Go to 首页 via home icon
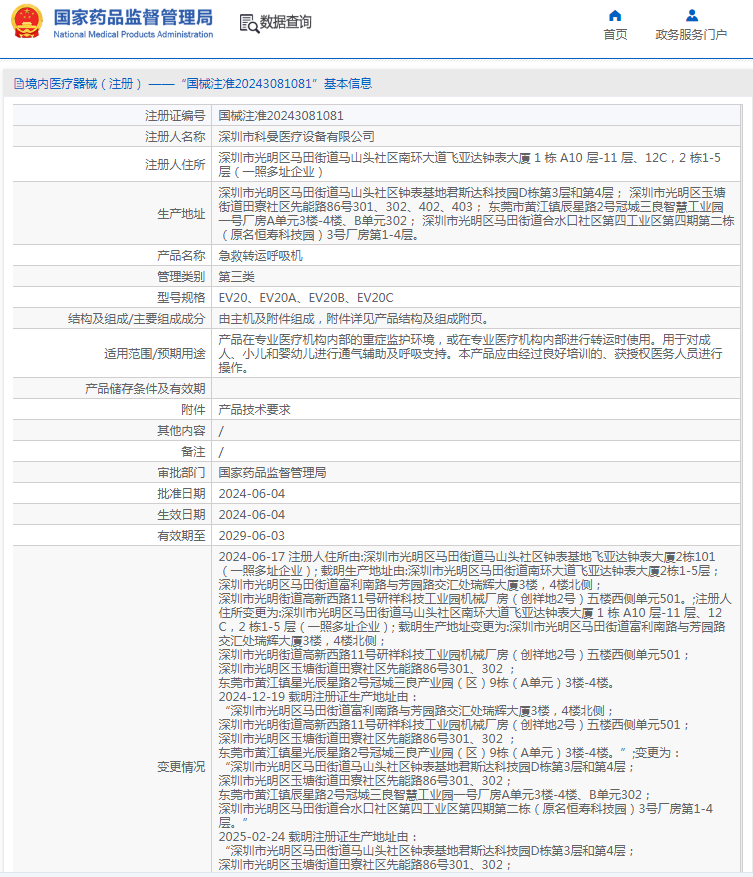The image size is (753, 877). 615,15
